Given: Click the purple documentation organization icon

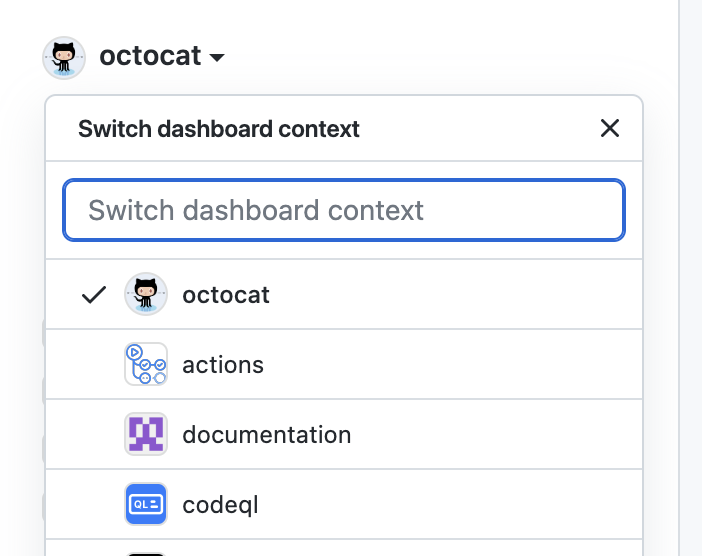Looking at the screenshot, I should coord(145,435).
